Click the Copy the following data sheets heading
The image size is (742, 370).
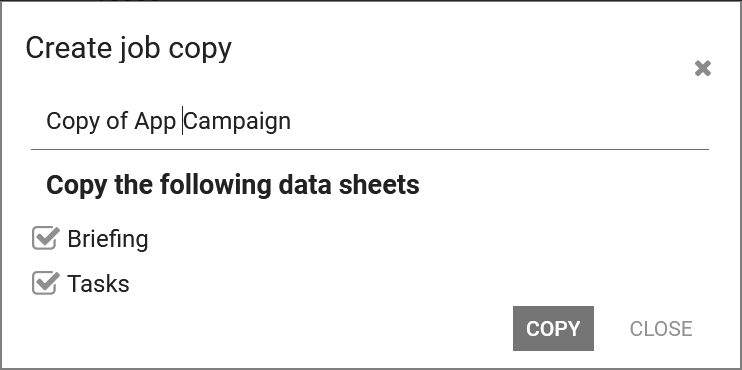tap(233, 185)
